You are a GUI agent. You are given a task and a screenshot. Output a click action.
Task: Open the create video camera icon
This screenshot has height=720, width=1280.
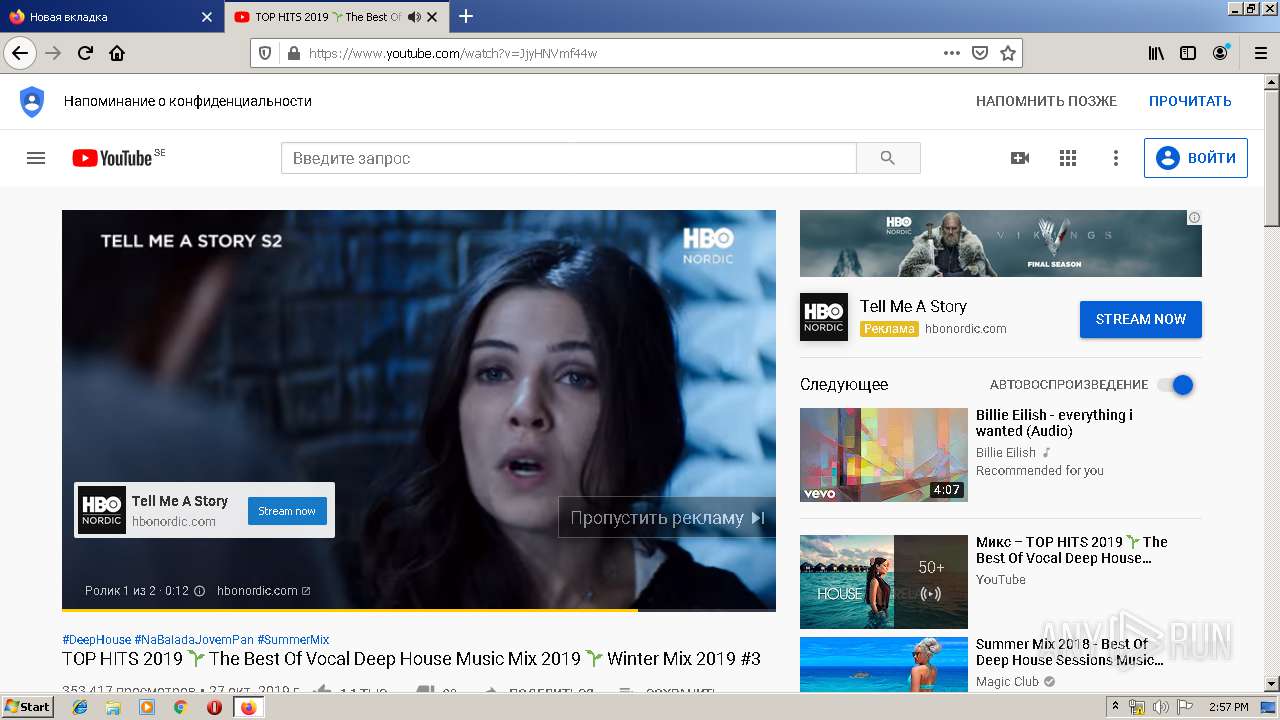pyautogui.click(x=1020, y=158)
